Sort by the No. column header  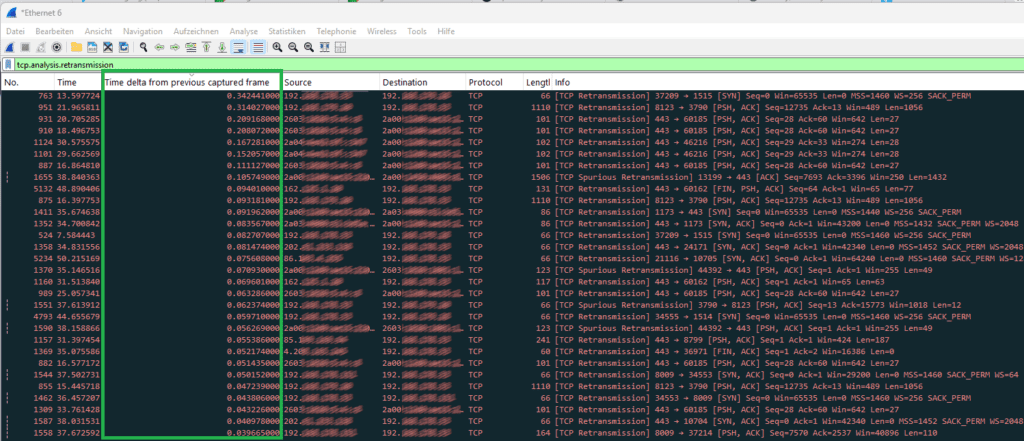(x=27, y=82)
